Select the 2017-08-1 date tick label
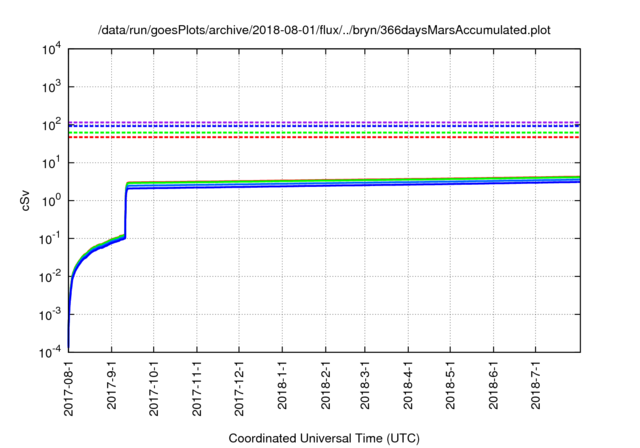The height and width of the screenshot is (448, 640). pos(69,388)
